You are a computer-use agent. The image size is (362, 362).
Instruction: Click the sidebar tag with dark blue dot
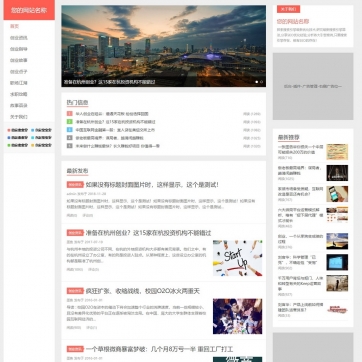pyautogui.click(x=18, y=138)
